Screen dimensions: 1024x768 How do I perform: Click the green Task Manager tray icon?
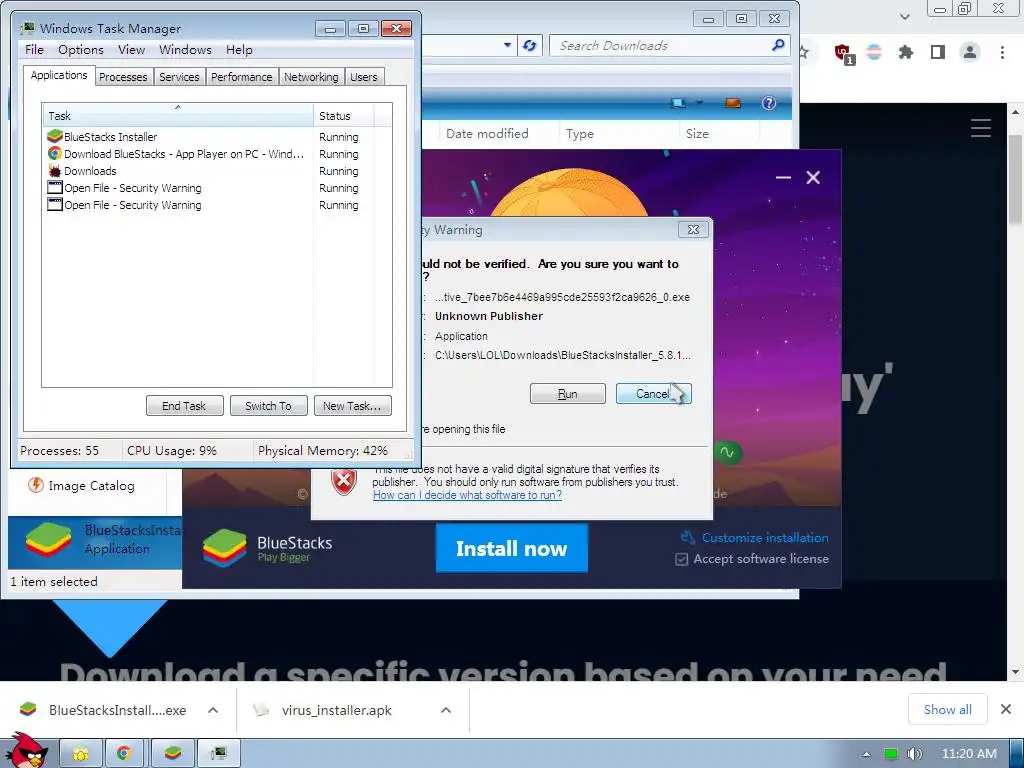click(x=891, y=754)
